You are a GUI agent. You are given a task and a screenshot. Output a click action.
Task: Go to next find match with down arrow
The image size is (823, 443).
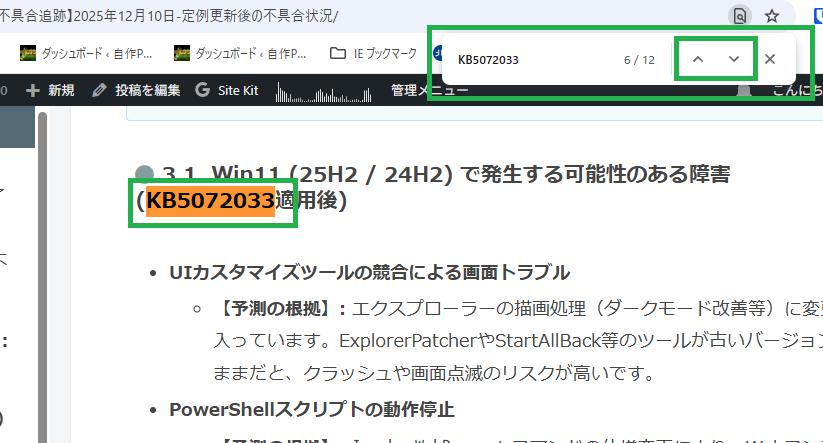[x=734, y=59]
